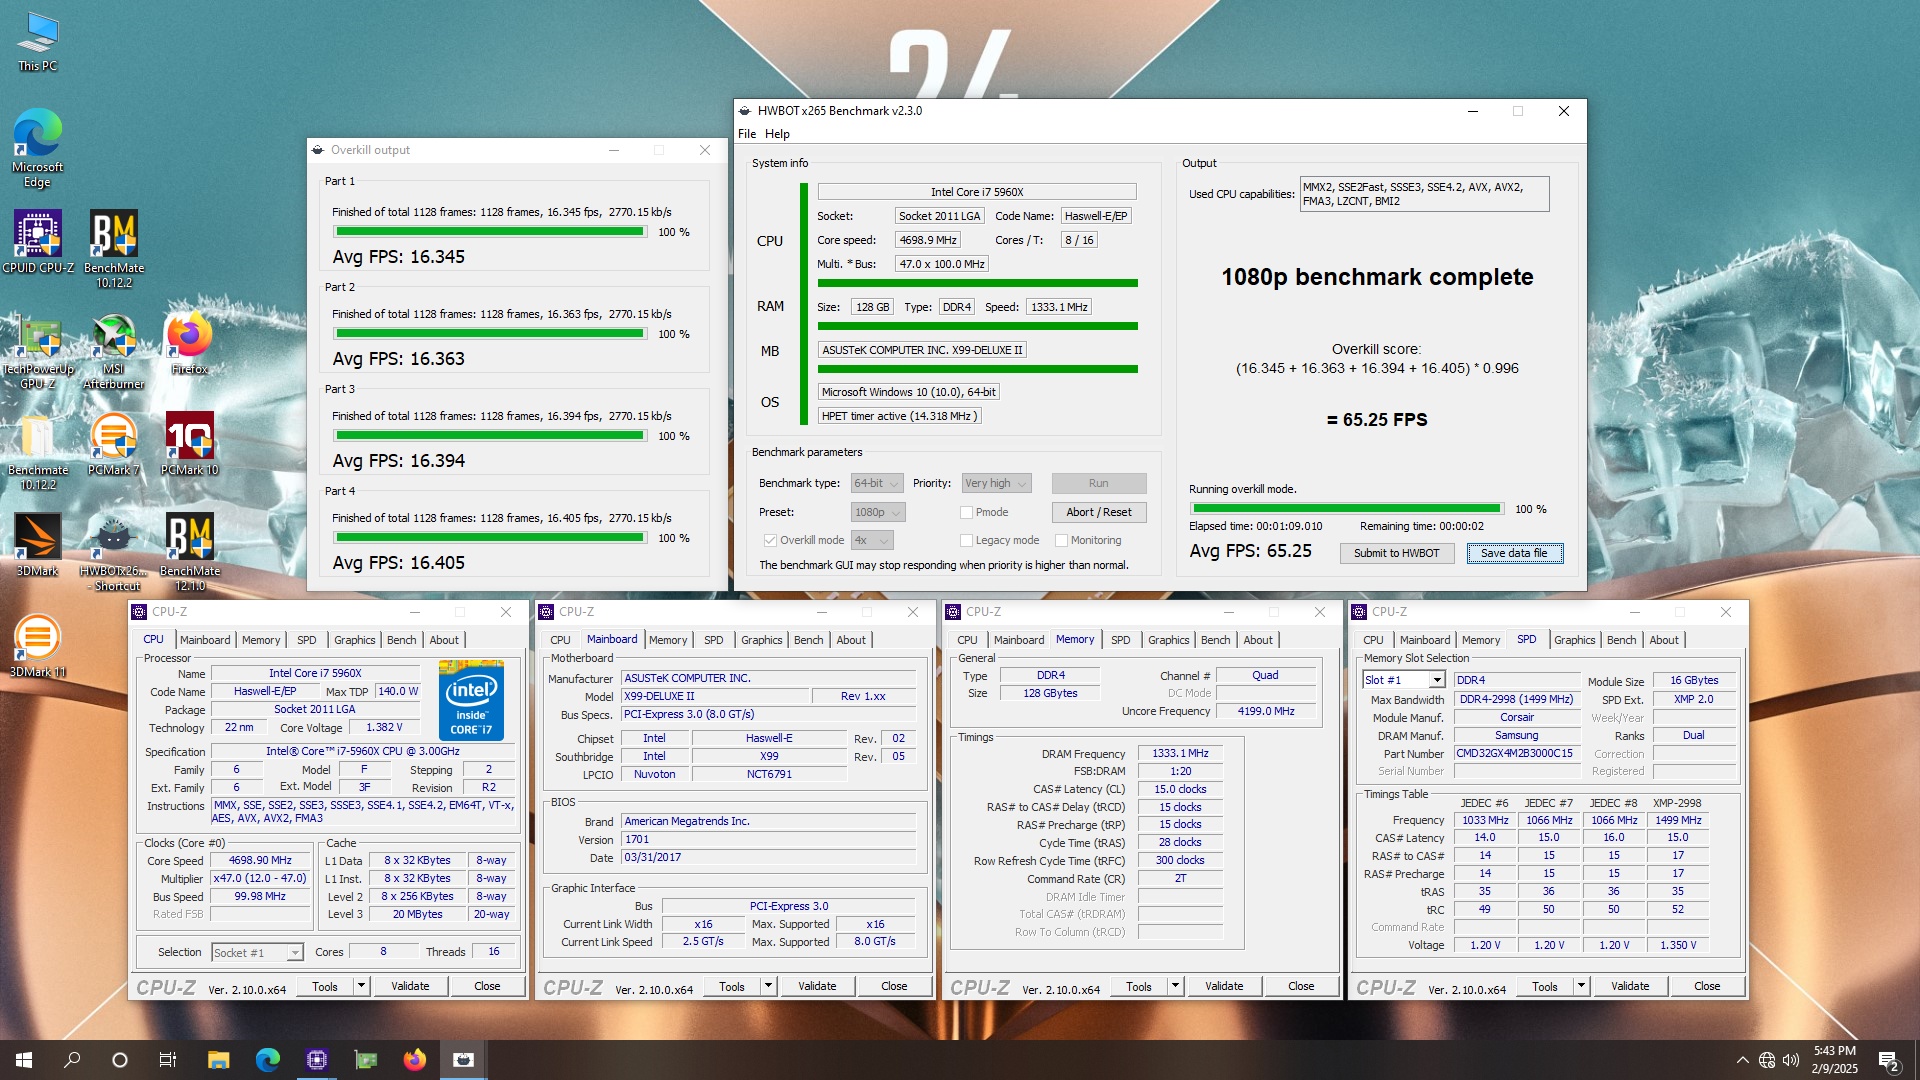The image size is (1920, 1080).
Task: Enable Monitoring checkbox
Action: [1061, 540]
